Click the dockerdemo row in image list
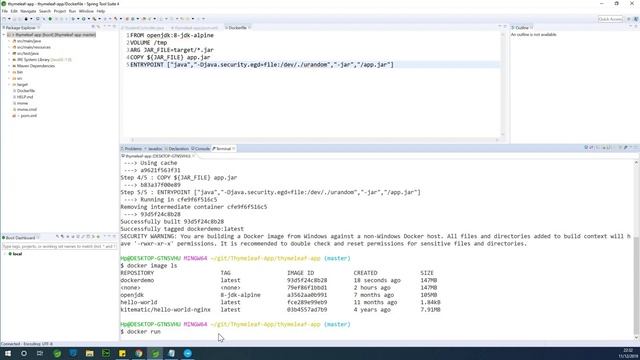This screenshot has height=360, width=640. pos(279,280)
